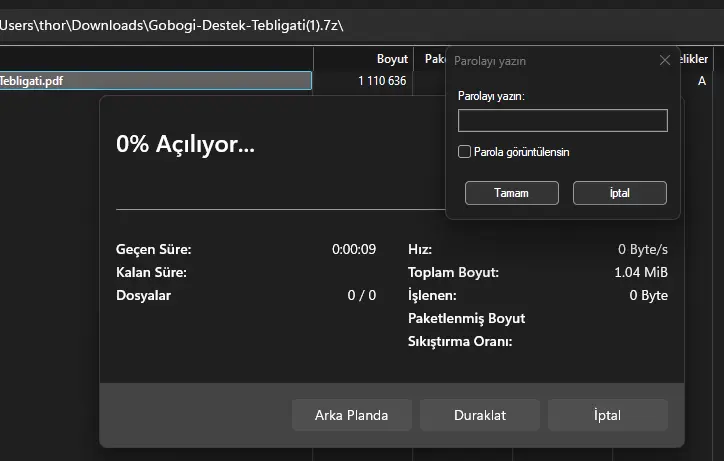Click the 'Arka Planda' button
The width and height of the screenshot is (724, 461).
351,415
